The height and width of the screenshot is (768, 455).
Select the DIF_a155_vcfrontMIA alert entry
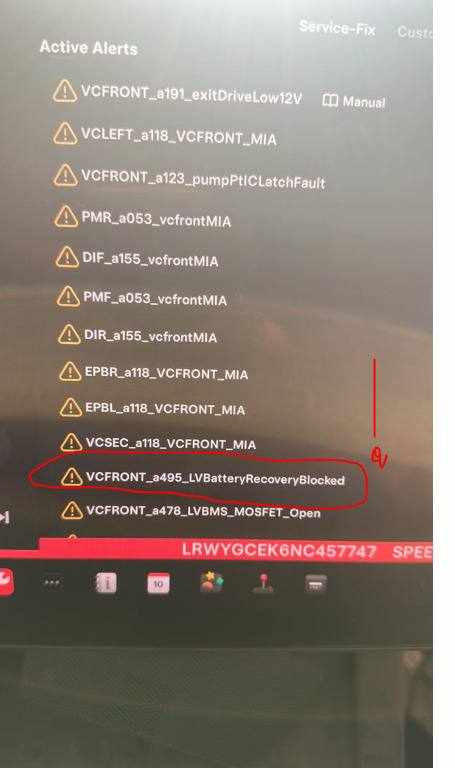137,258
